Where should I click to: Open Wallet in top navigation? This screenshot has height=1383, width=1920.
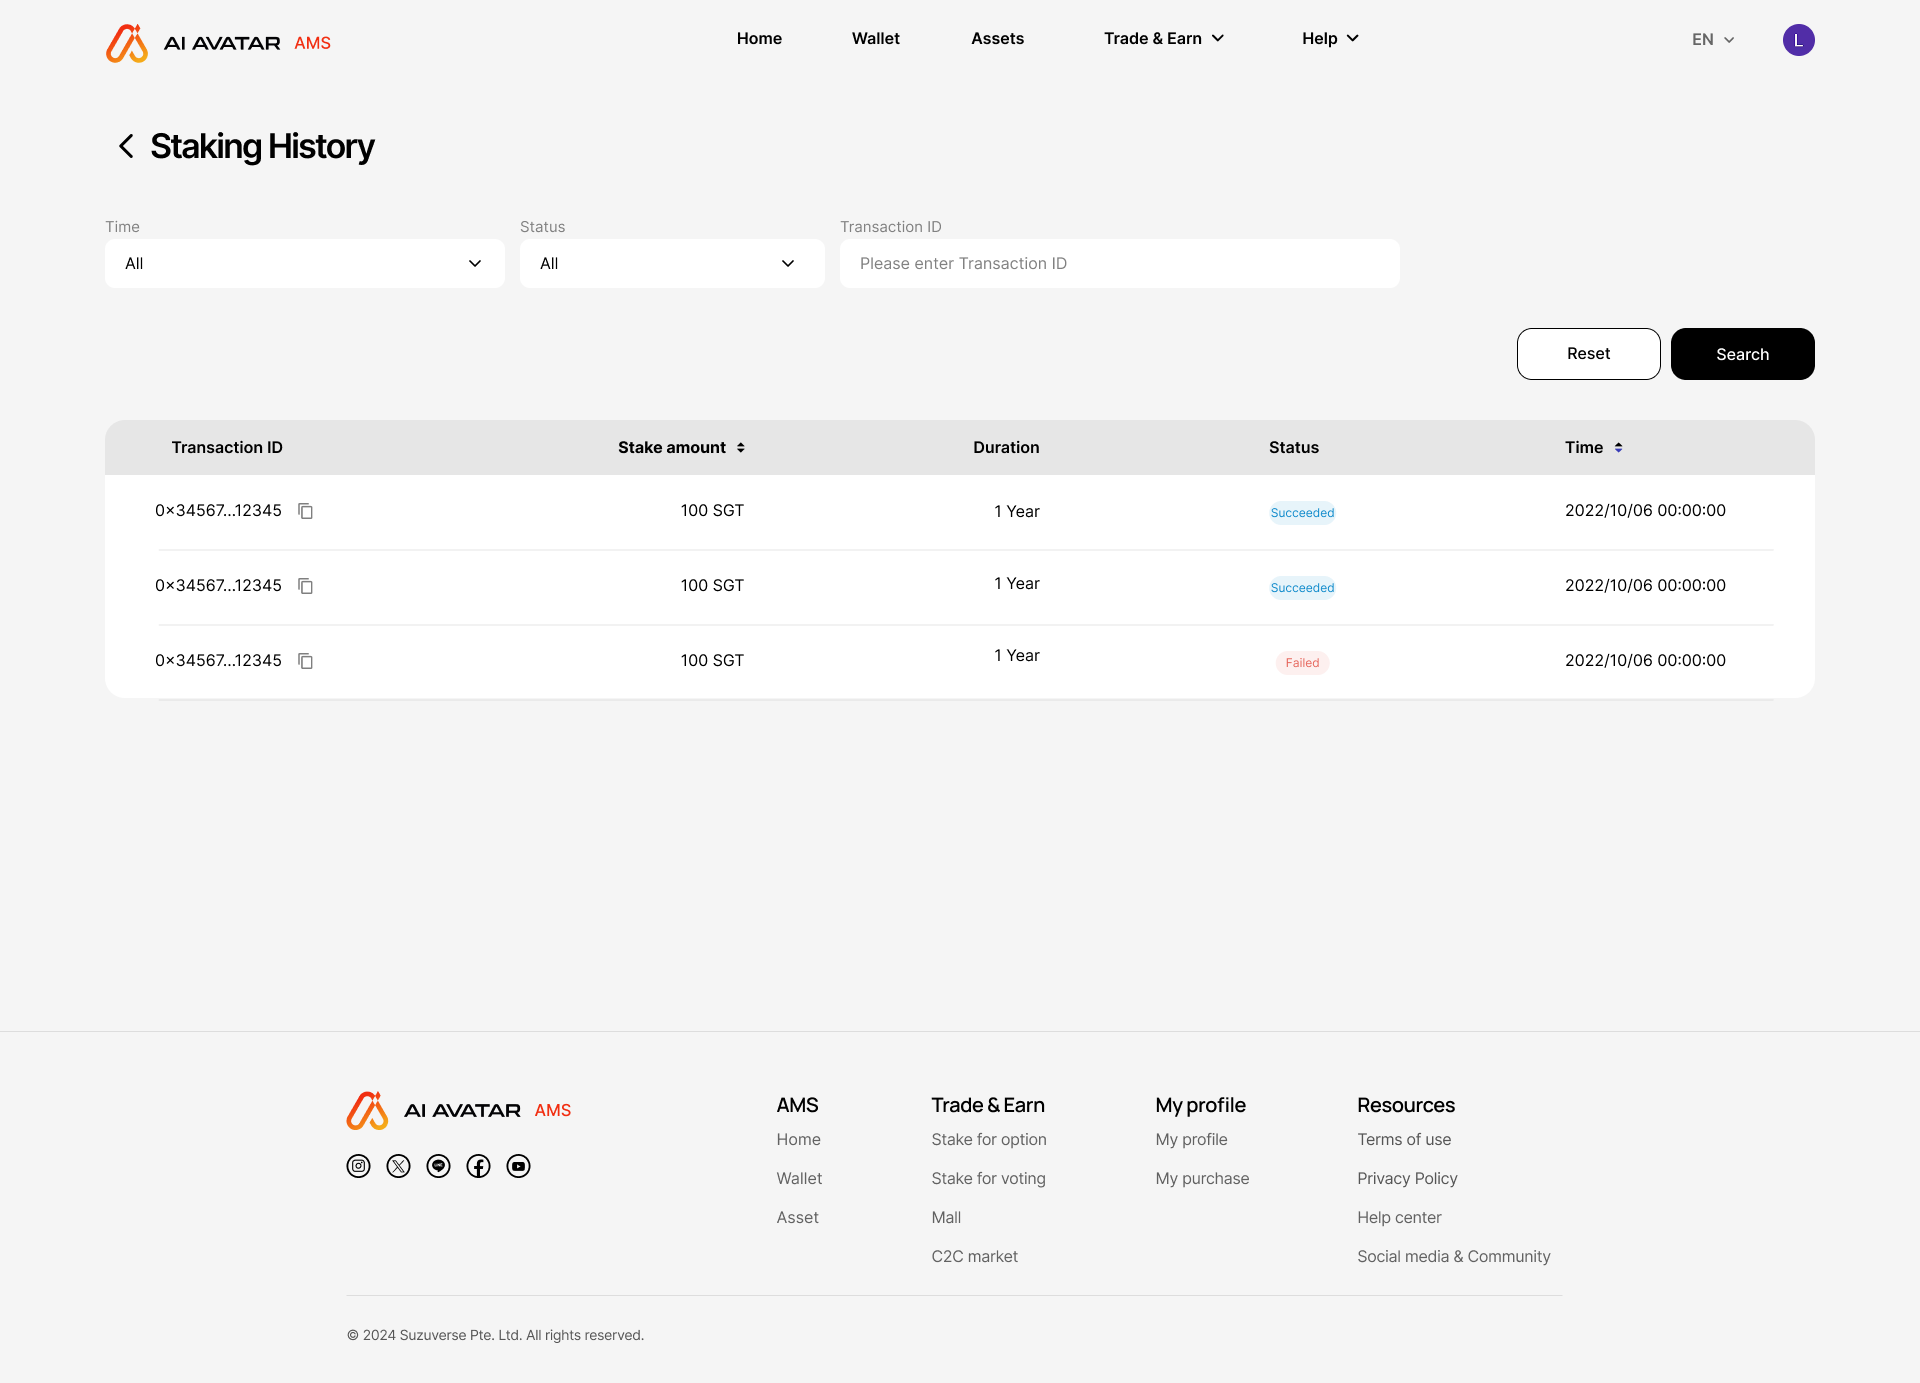click(876, 38)
